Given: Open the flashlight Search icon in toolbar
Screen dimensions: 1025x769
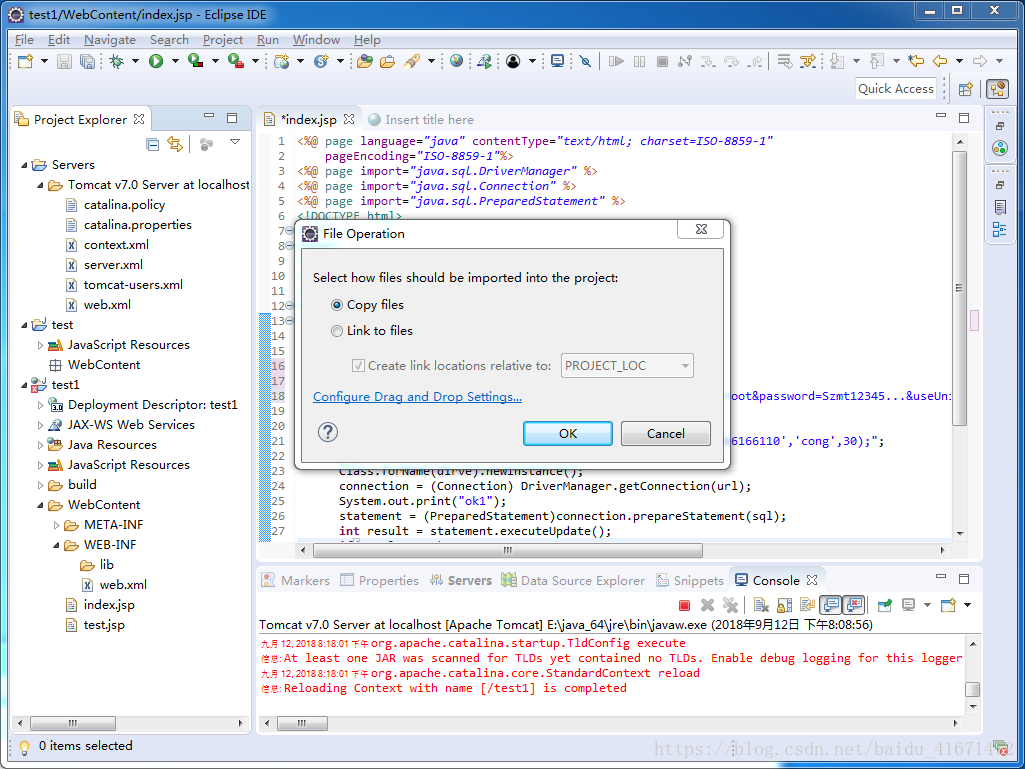Looking at the screenshot, I should coord(411,61).
